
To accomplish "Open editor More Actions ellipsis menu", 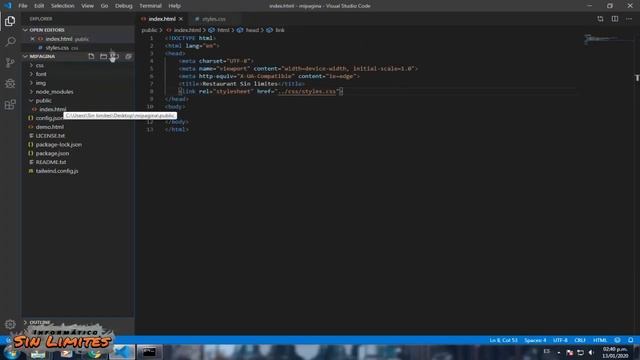I will pyautogui.click(x=629, y=19).
